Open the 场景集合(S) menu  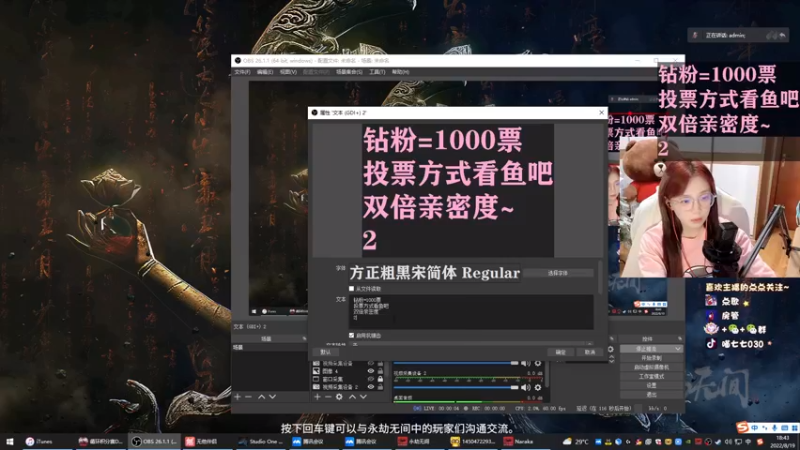coord(349,72)
